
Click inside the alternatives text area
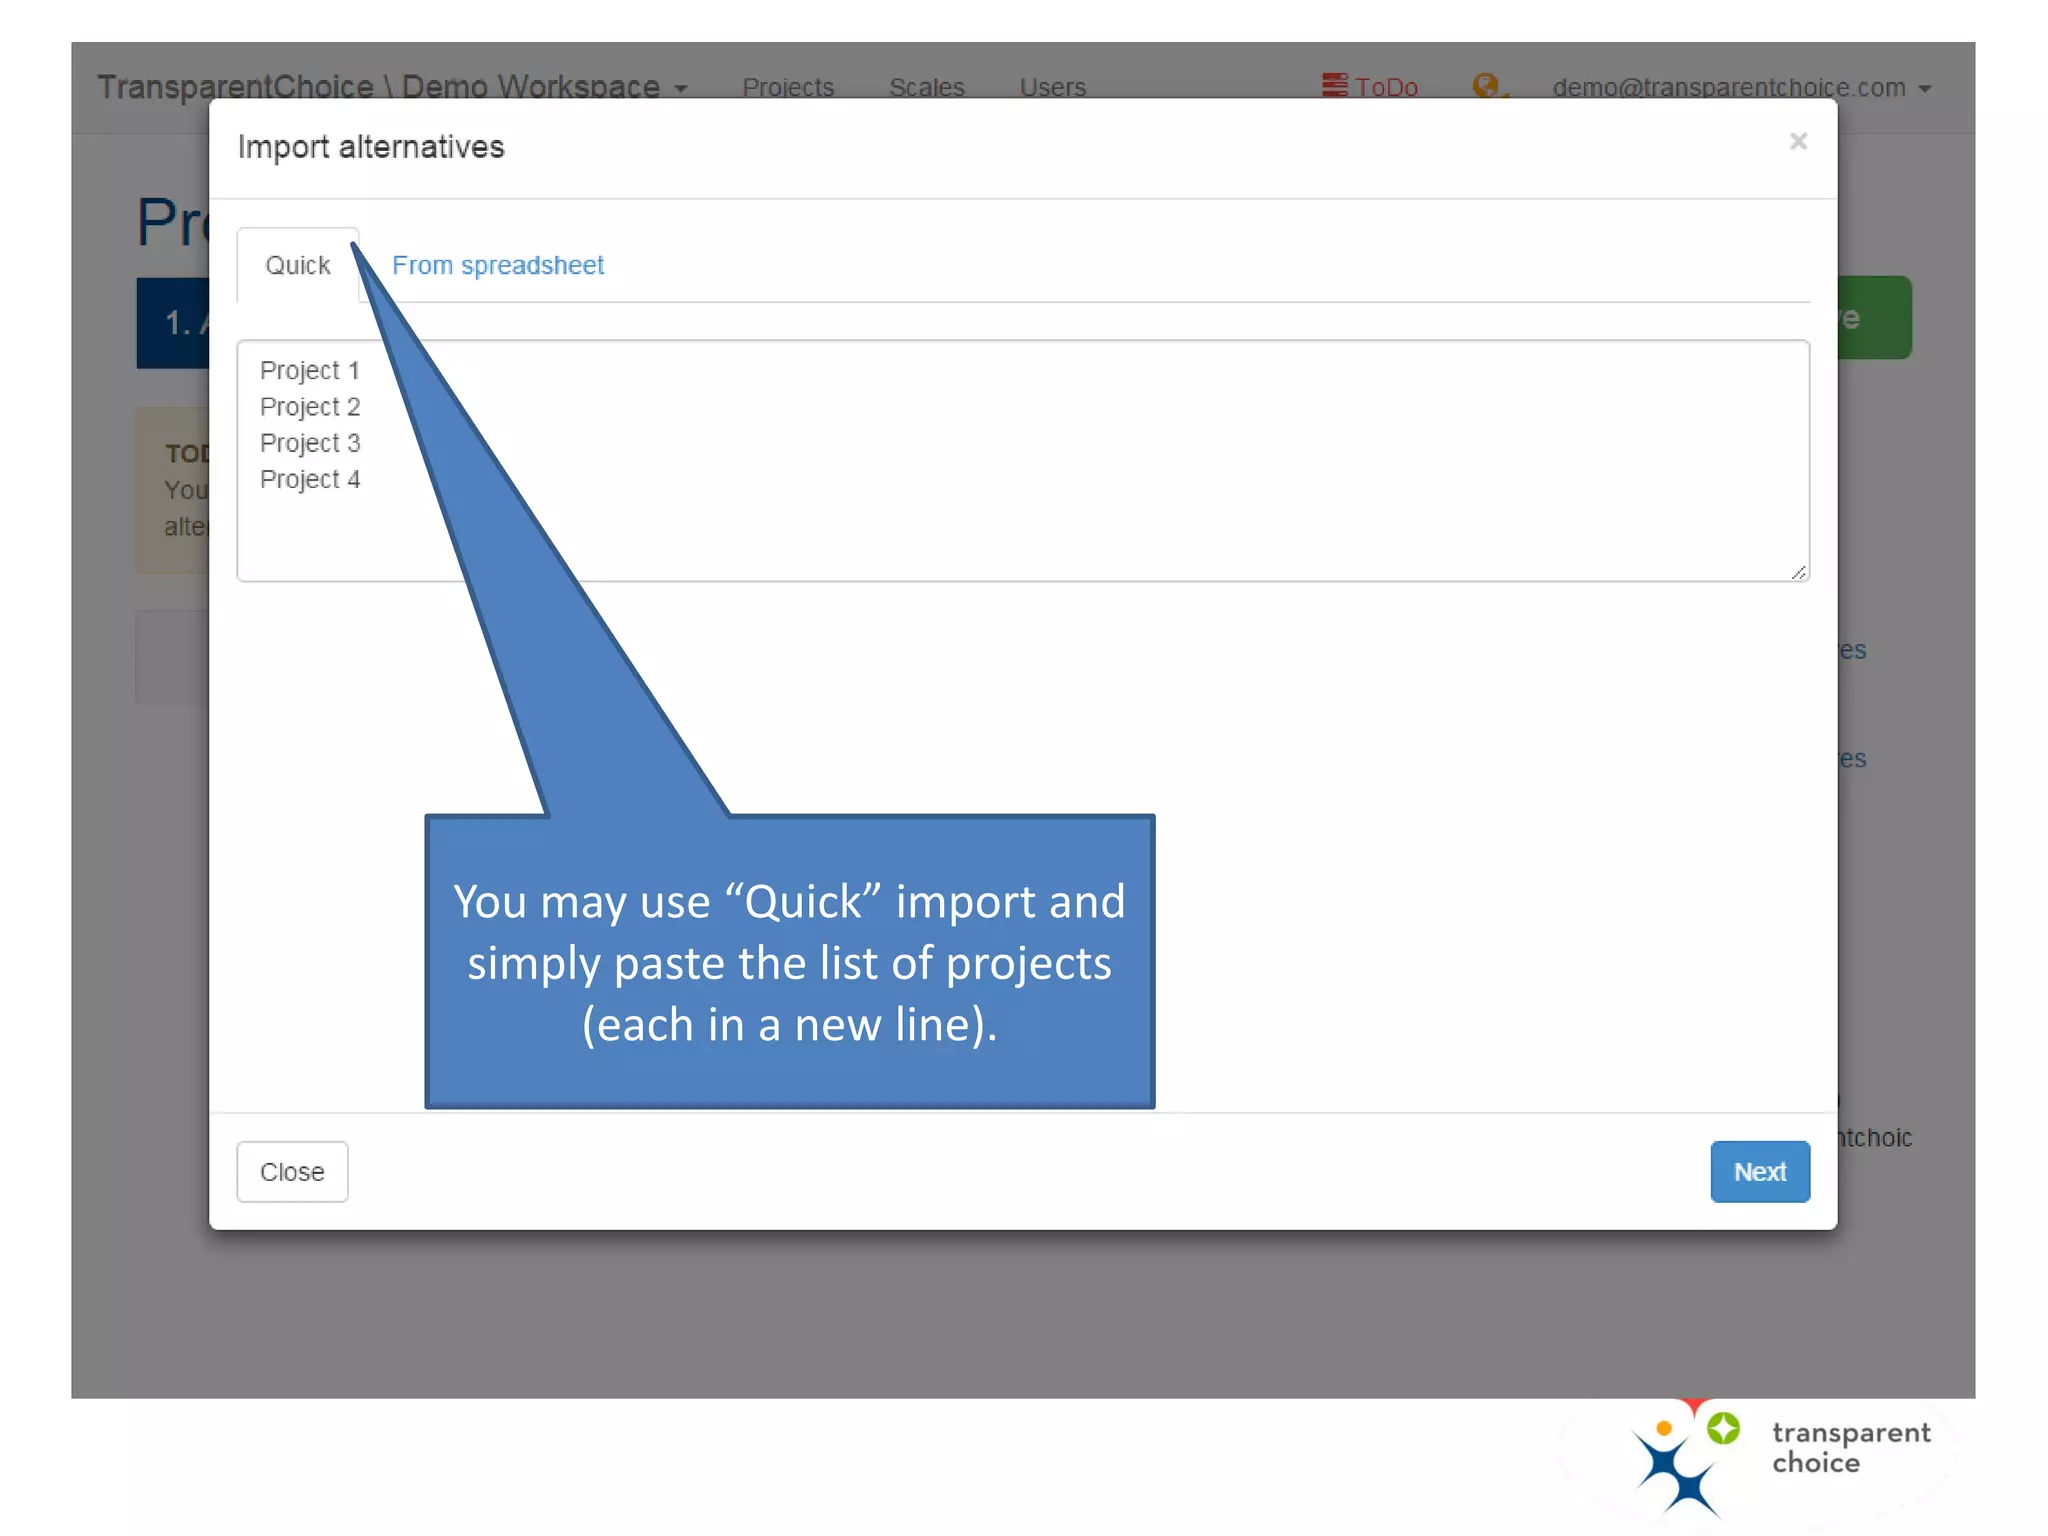point(1023,460)
